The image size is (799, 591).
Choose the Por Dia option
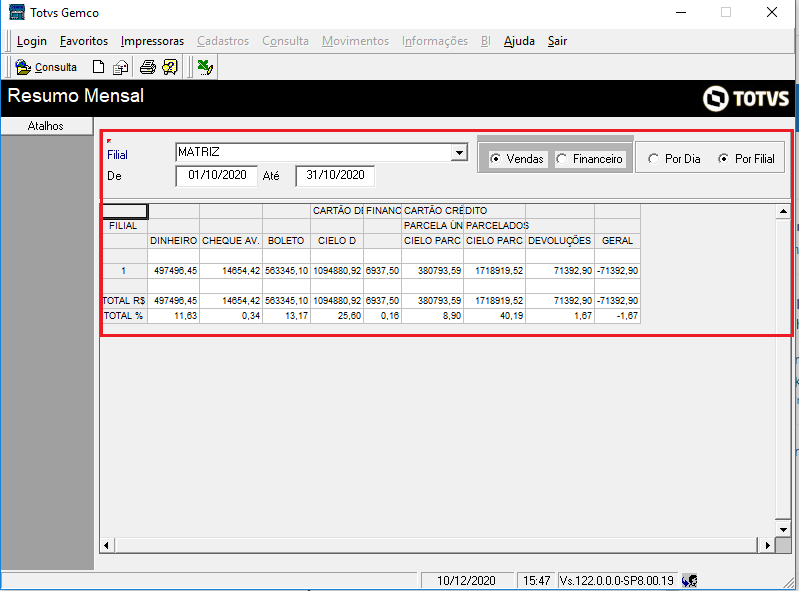tap(674, 159)
